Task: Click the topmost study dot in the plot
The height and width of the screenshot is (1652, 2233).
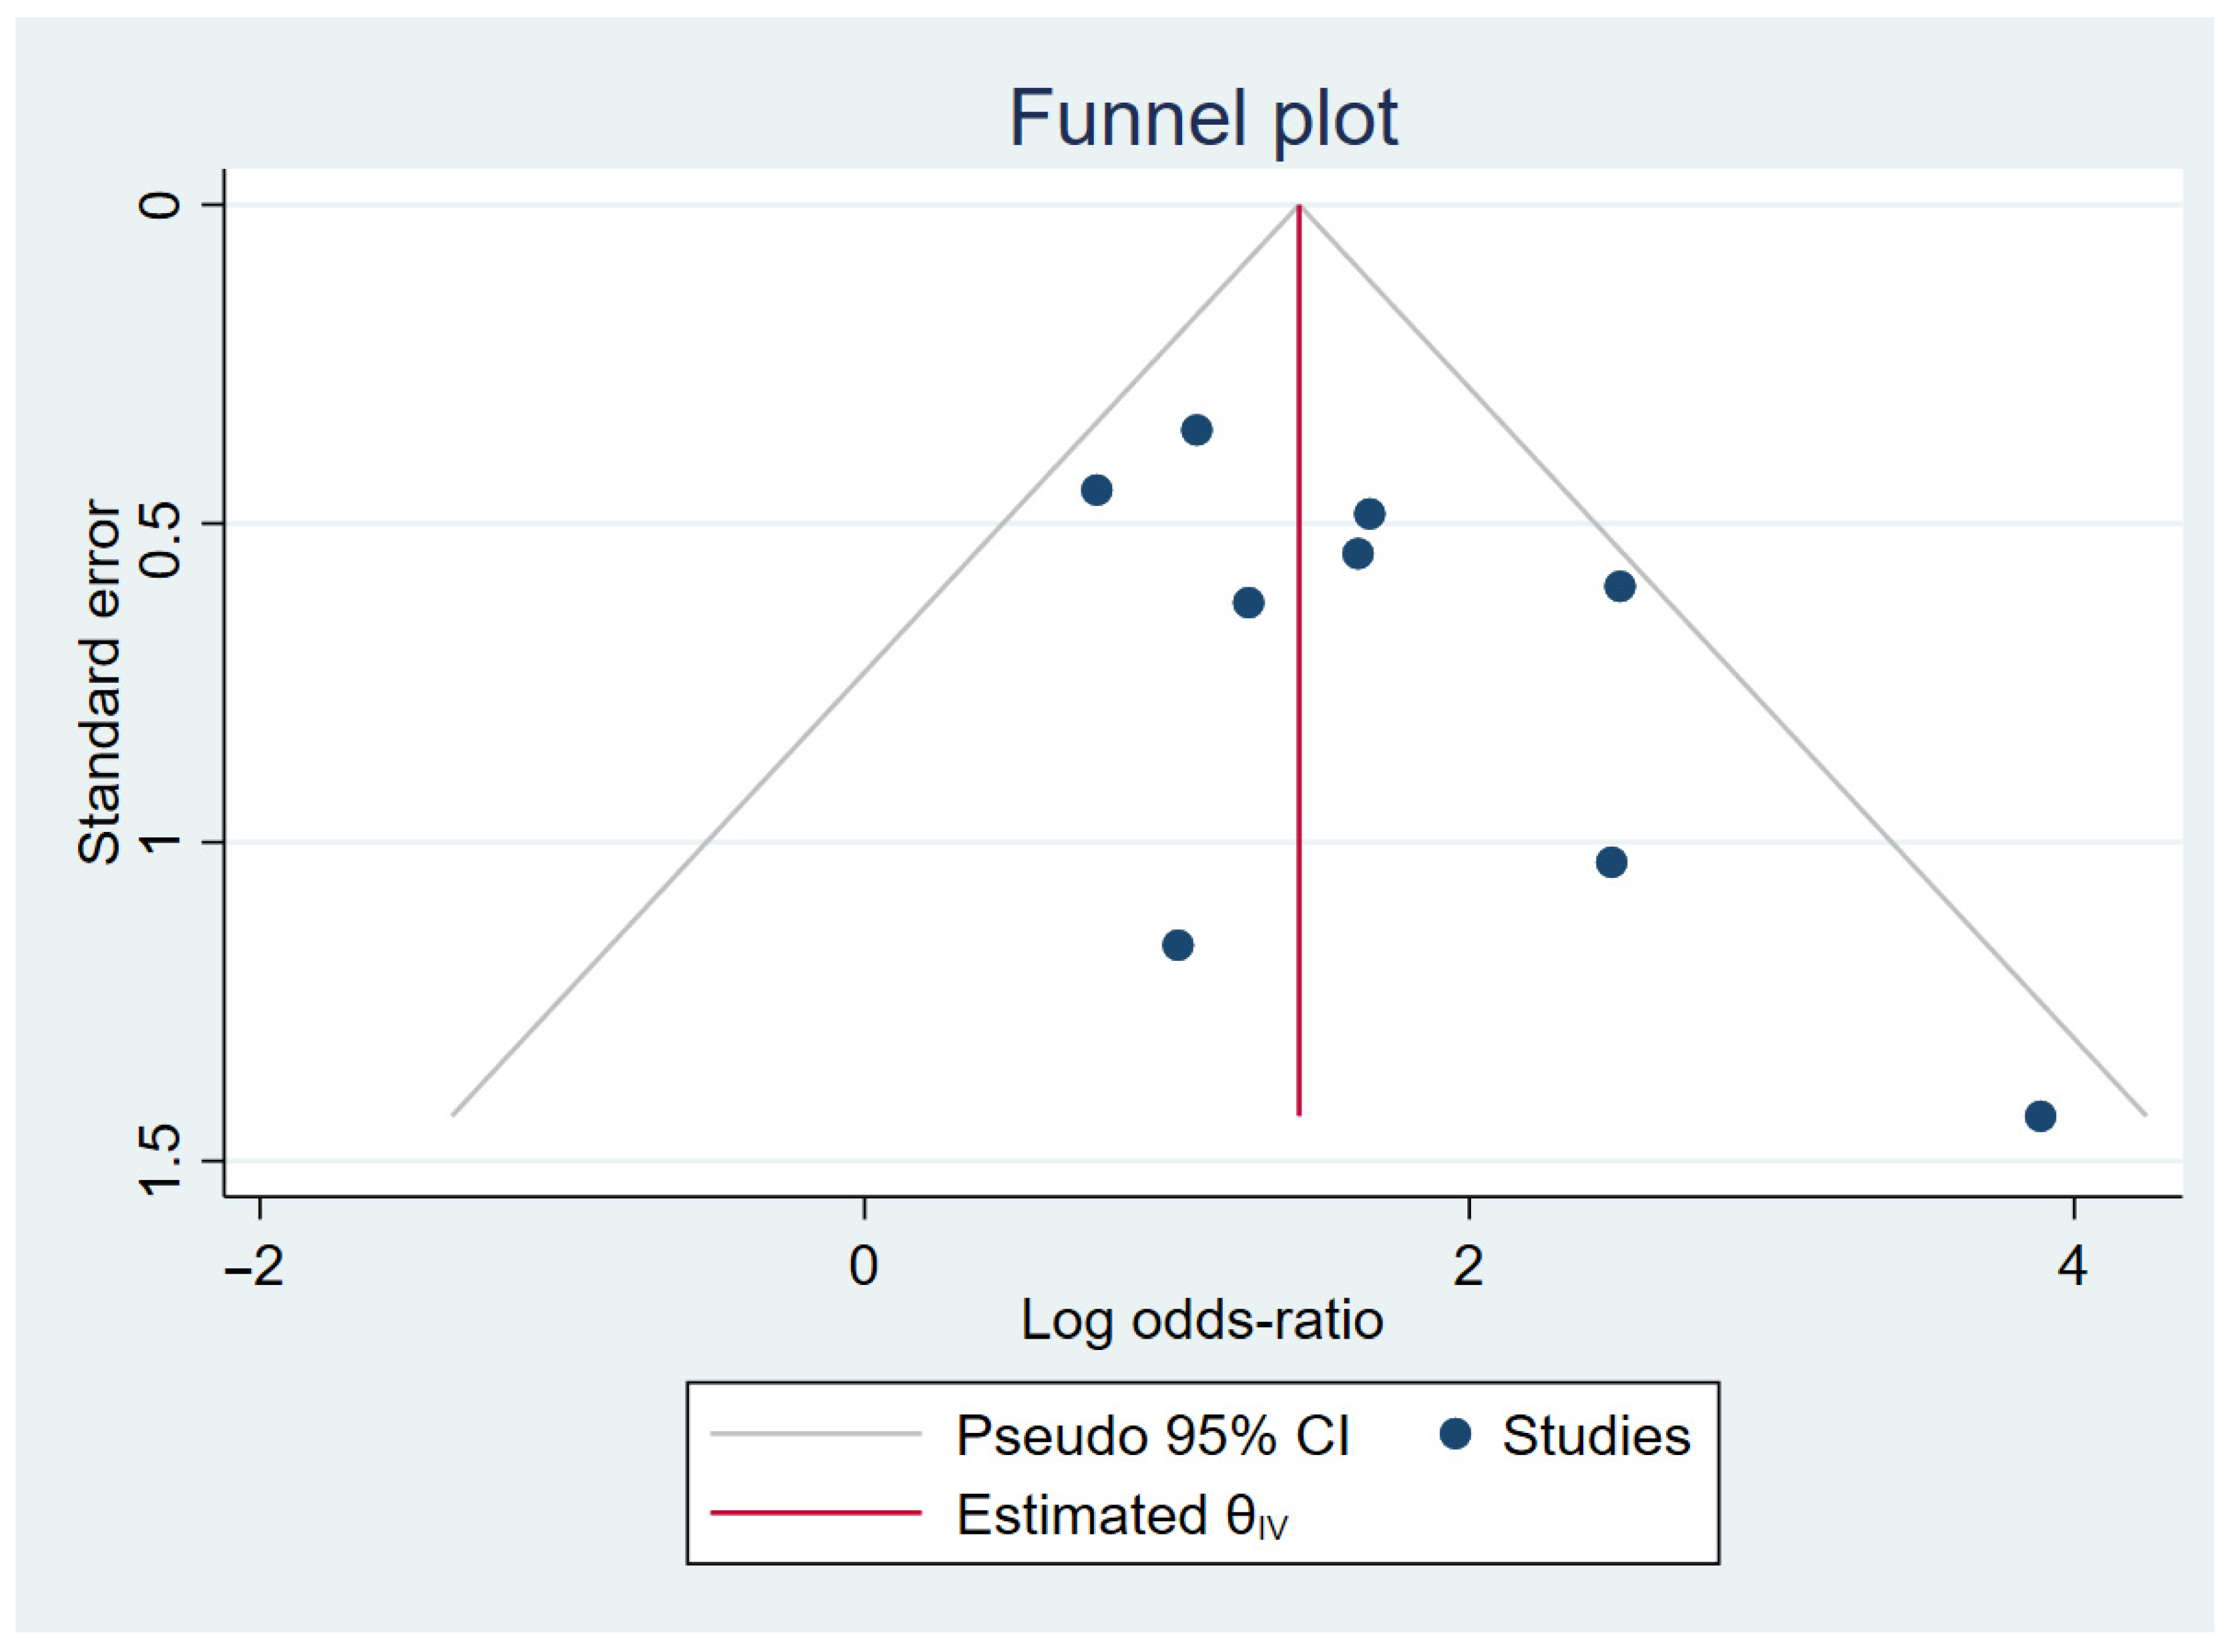Action: click(x=1196, y=431)
